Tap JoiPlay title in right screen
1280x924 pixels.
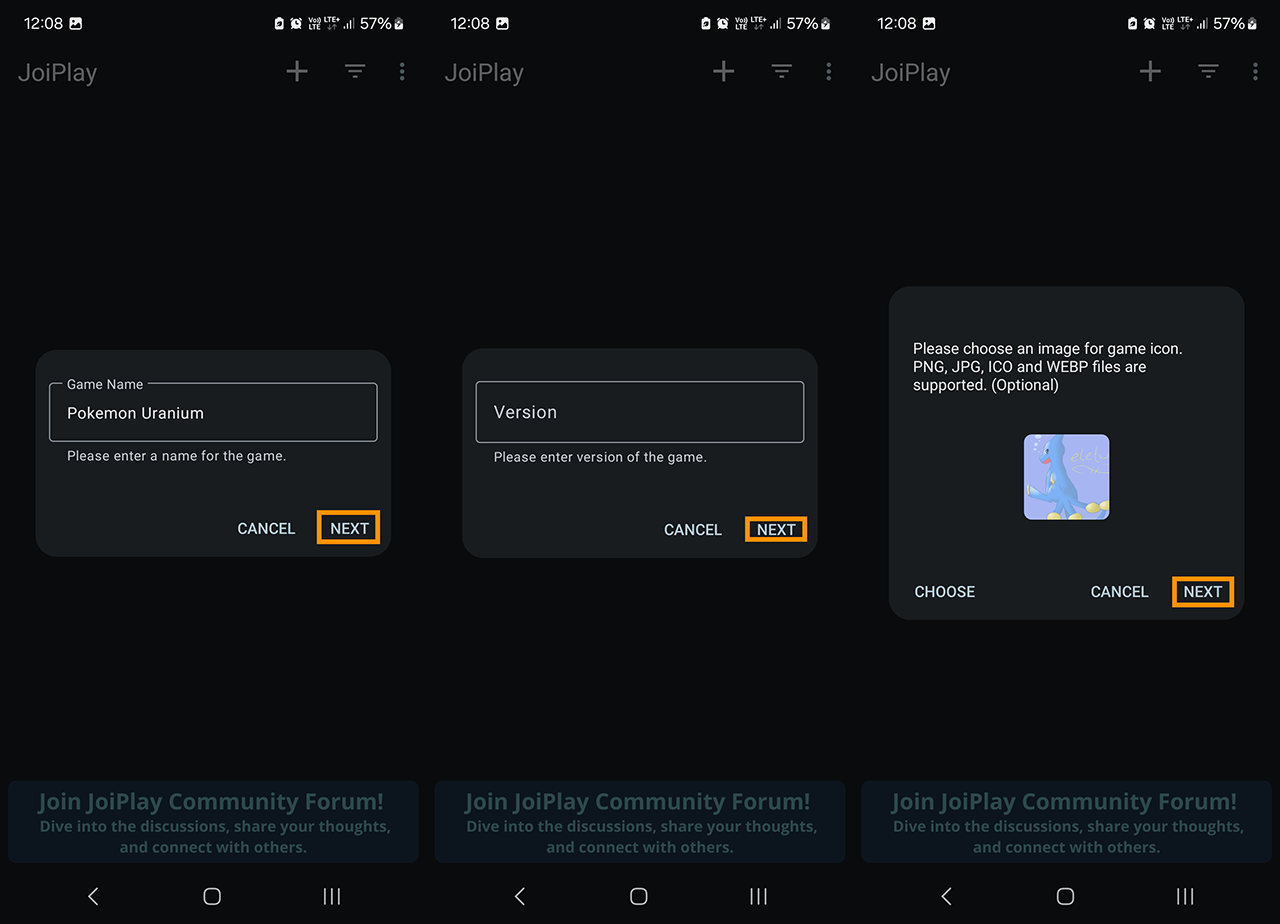[910, 72]
